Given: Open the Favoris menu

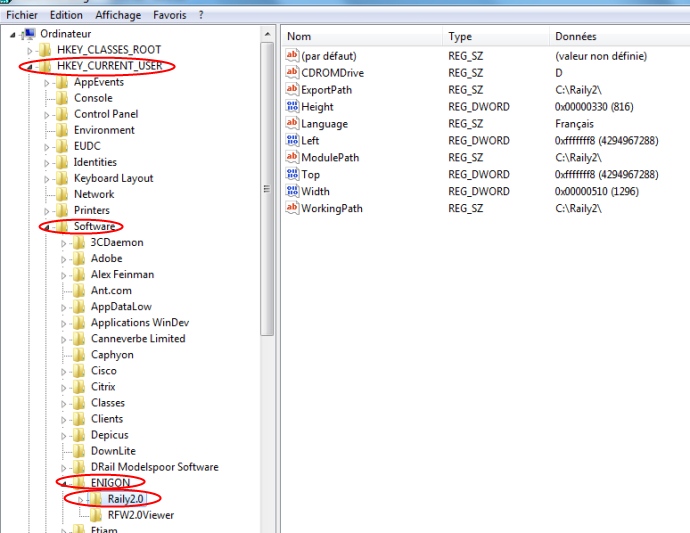Looking at the screenshot, I should coord(169,16).
